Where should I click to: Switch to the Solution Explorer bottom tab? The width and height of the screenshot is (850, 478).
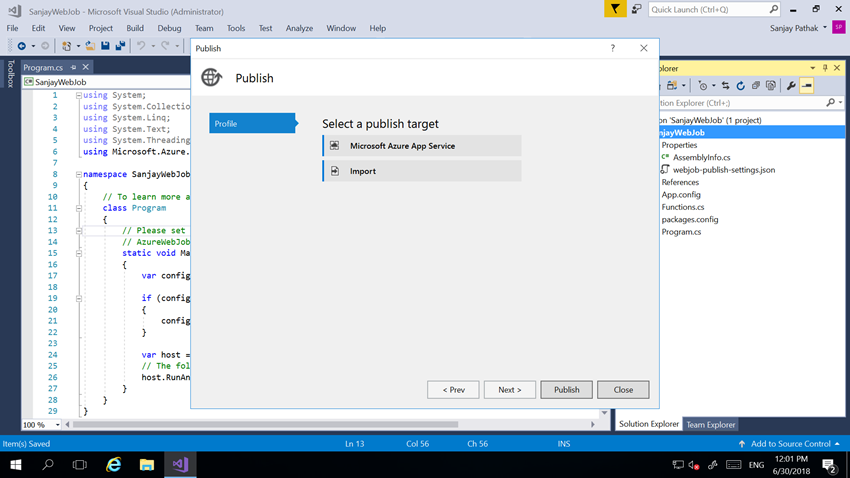pyautogui.click(x=648, y=424)
